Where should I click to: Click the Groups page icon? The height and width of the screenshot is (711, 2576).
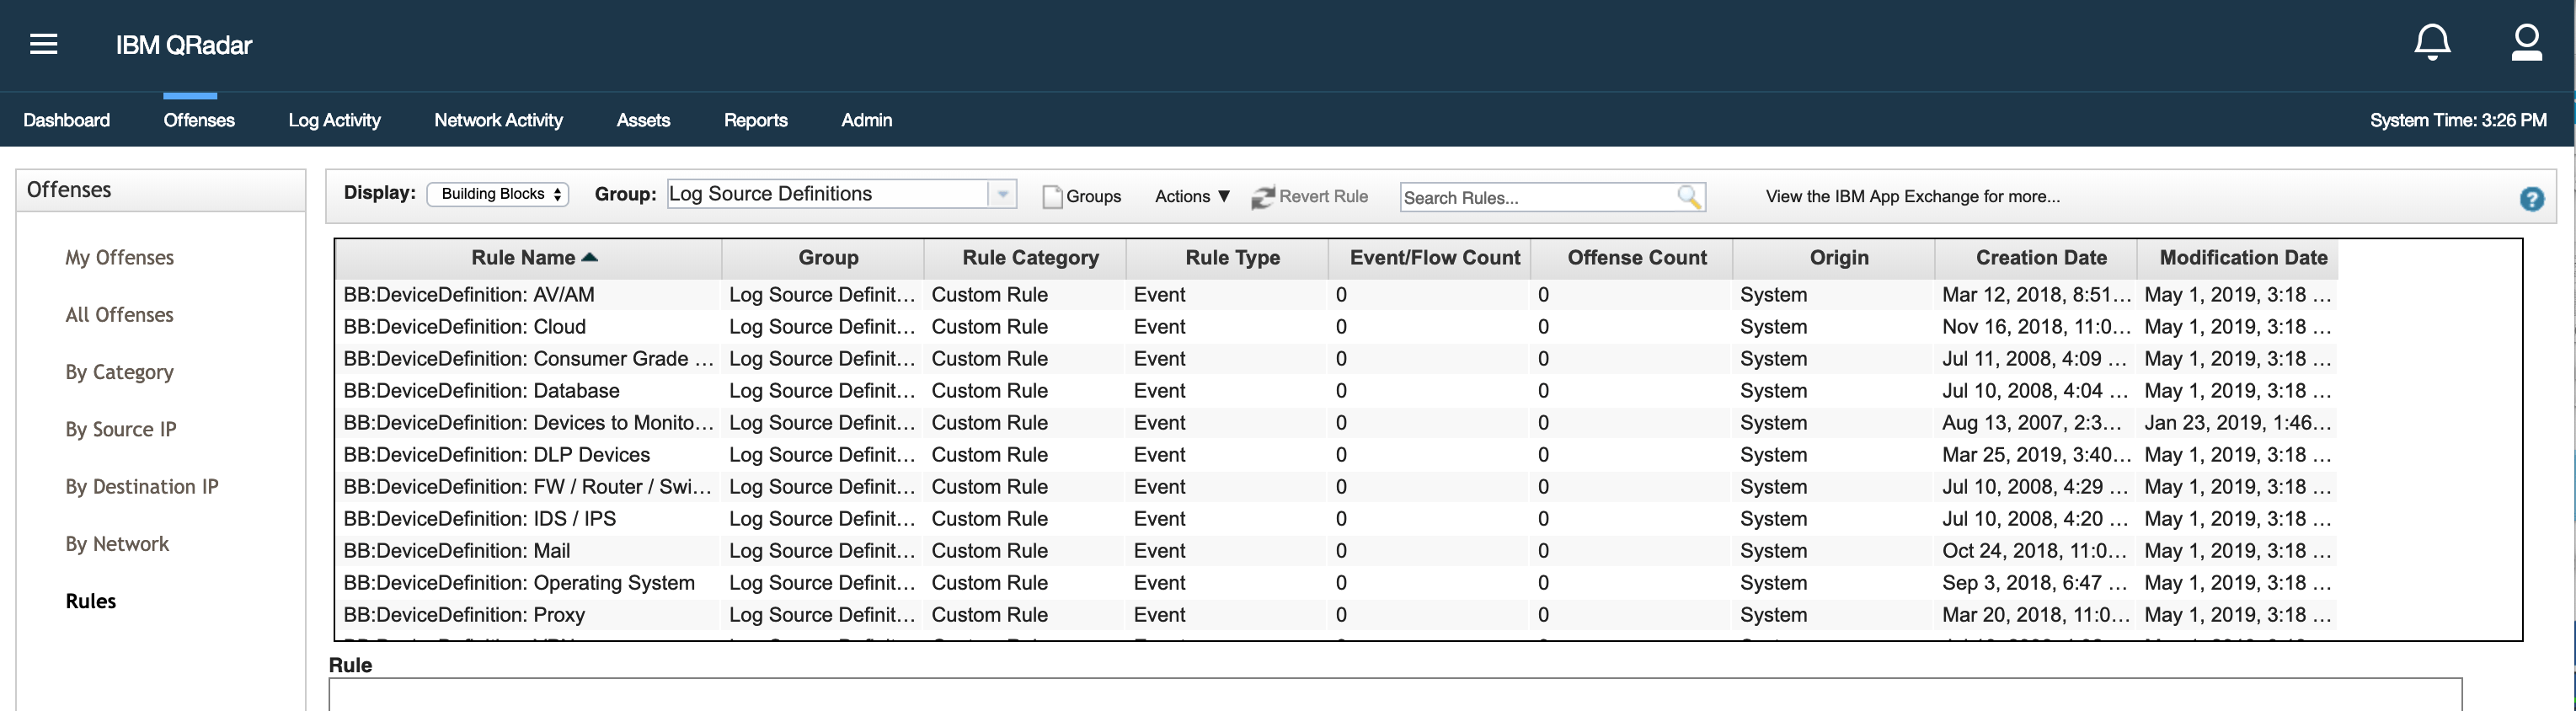click(x=1052, y=197)
